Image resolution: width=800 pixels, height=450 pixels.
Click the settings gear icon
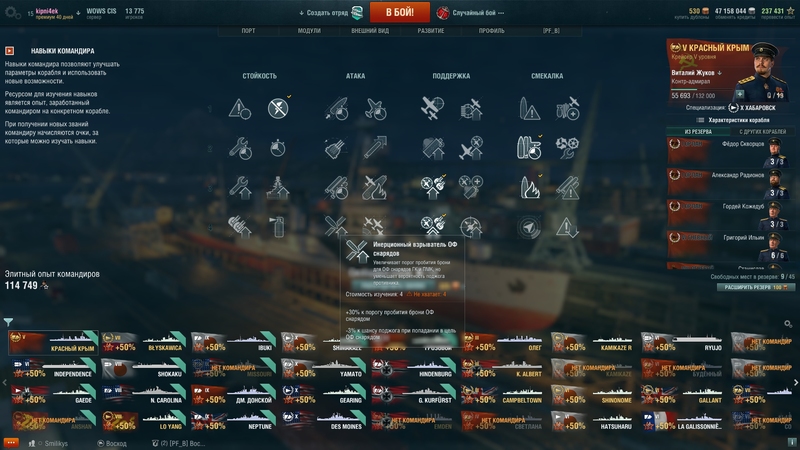pyautogui.click(x=12, y=13)
